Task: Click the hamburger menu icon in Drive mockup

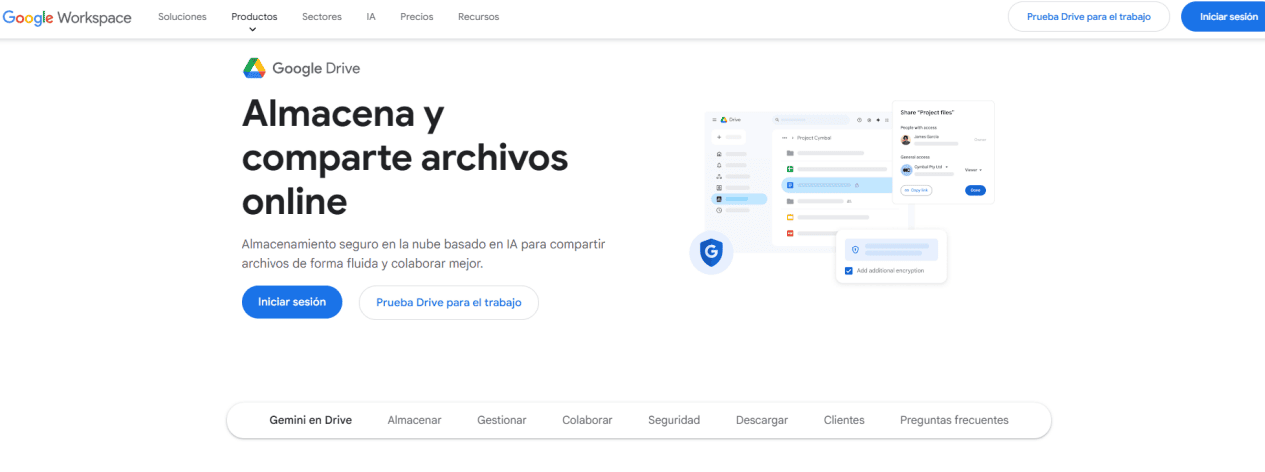Action: tap(714, 120)
